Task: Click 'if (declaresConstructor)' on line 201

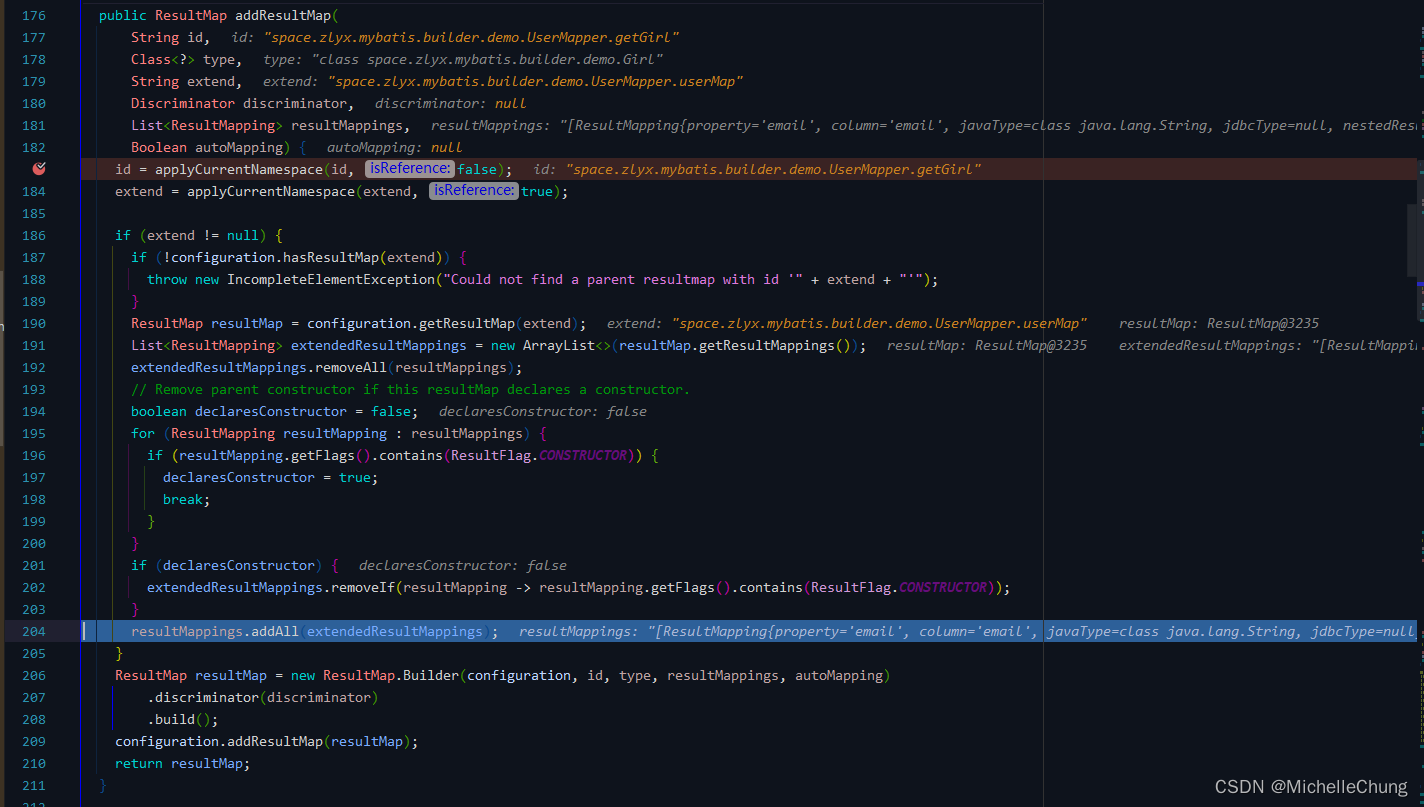Action: [x=227, y=565]
